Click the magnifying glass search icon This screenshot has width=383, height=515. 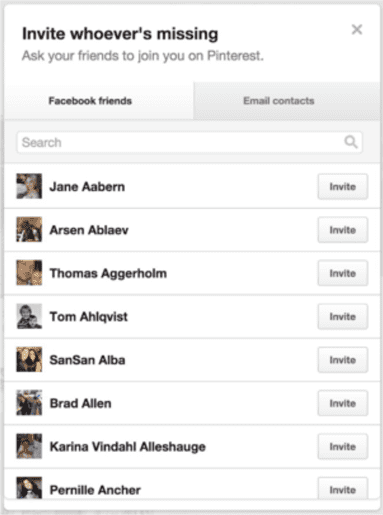click(351, 142)
